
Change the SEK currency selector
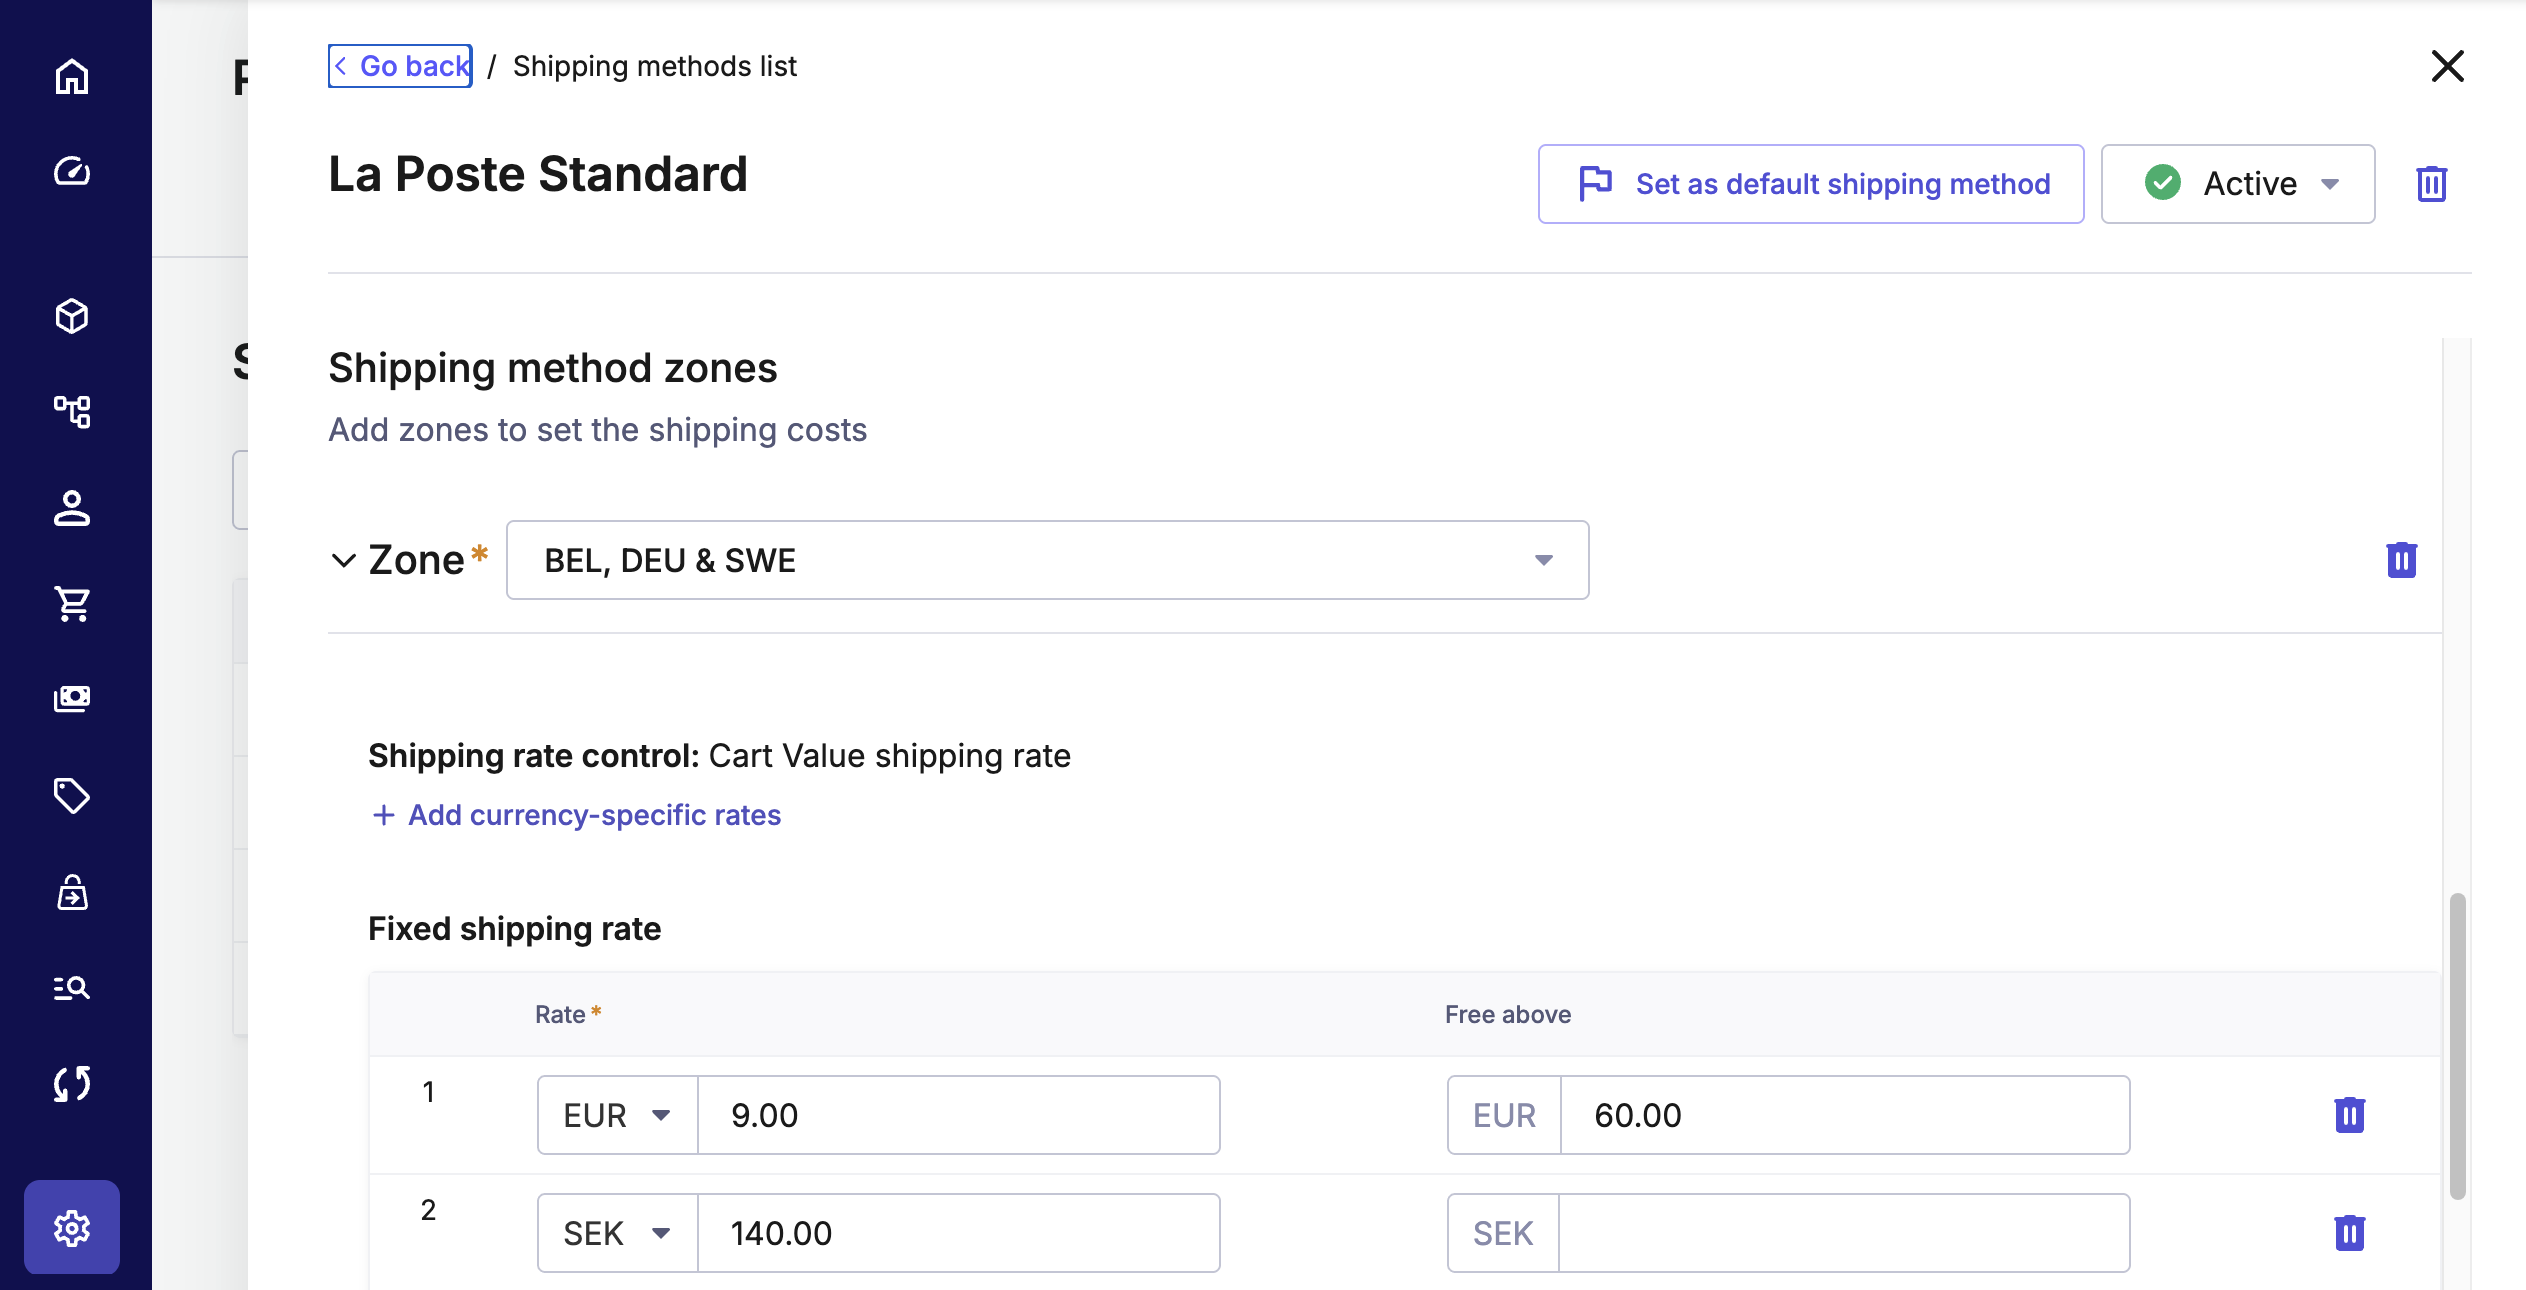pos(617,1233)
